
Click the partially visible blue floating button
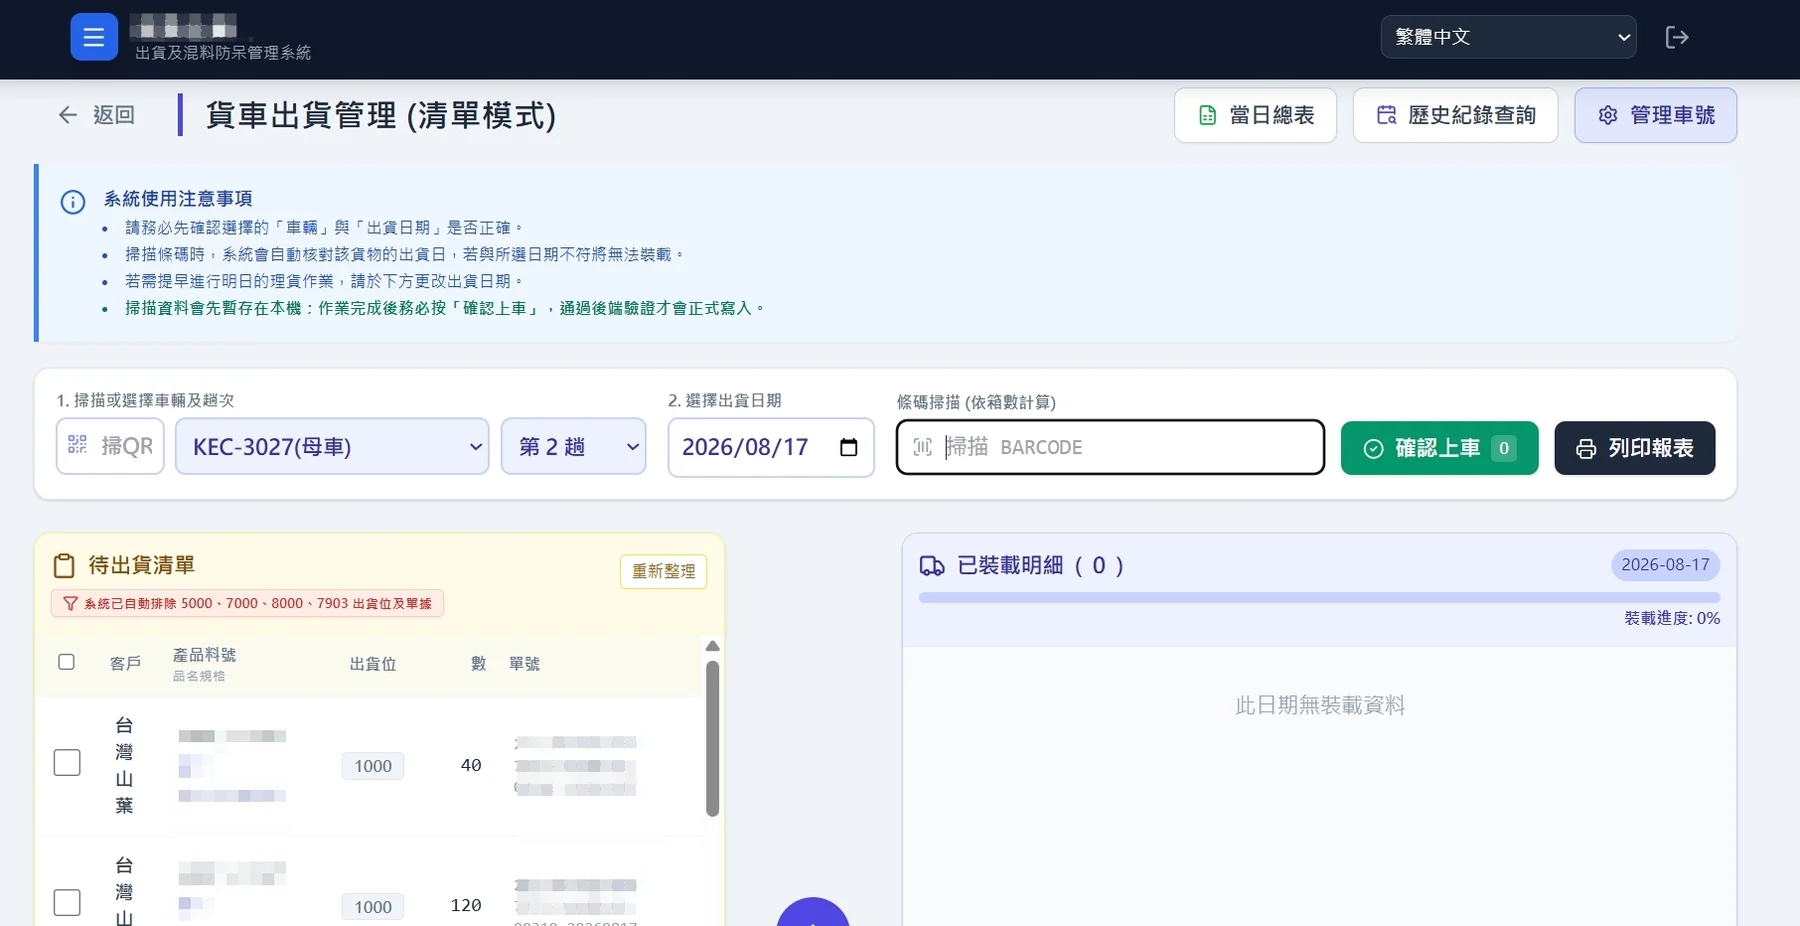click(x=813, y=912)
